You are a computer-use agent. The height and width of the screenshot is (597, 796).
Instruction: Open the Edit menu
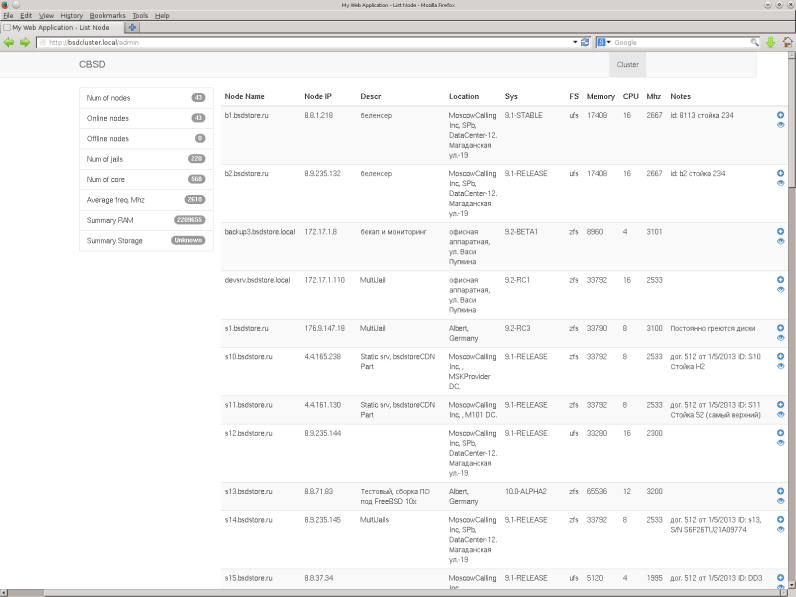point(26,16)
